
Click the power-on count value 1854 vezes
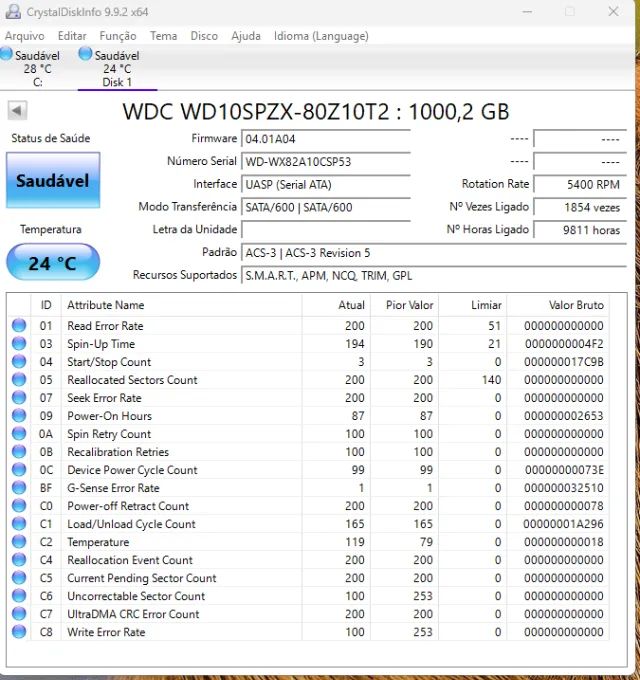point(580,207)
